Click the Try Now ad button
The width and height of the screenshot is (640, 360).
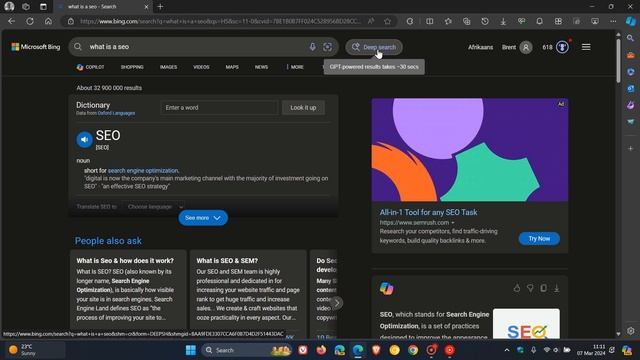539,238
